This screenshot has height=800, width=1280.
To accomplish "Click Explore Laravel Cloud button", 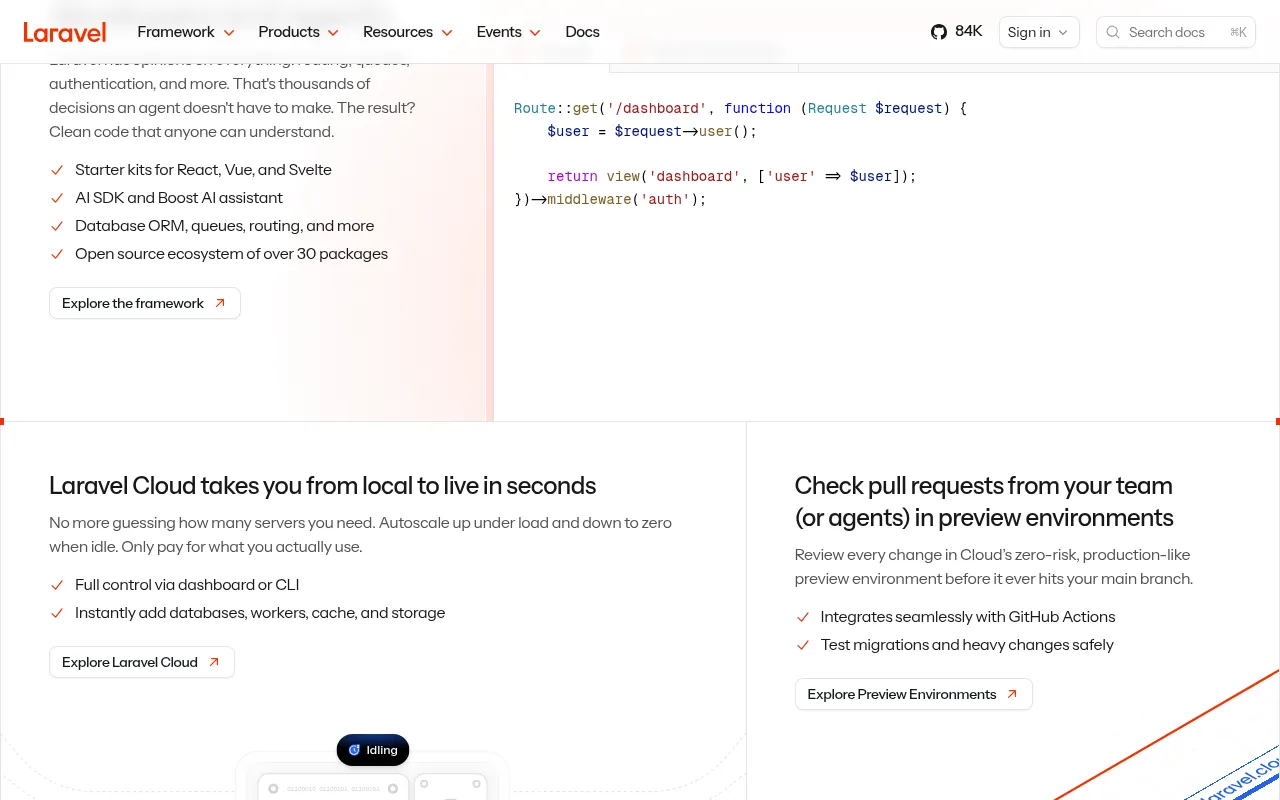I will pyautogui.click(x=142, y=662).
